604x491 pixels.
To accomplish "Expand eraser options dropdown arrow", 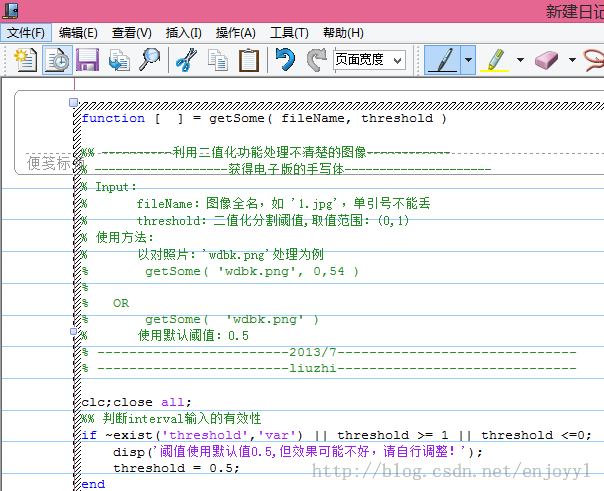I will [572, 60].
